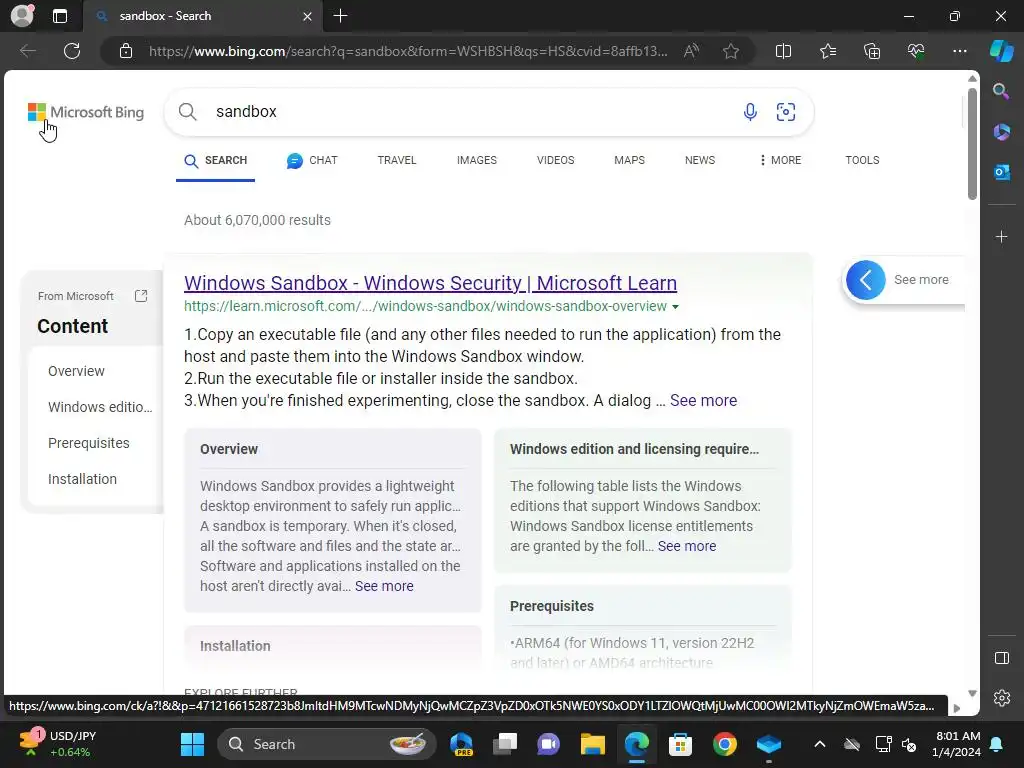Open the USD/JPY widget

coord(57,743)
